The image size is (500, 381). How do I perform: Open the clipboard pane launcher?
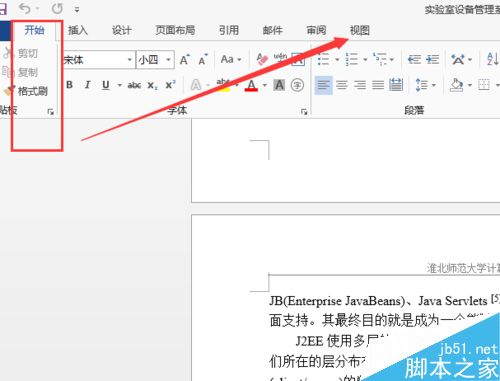[x=51, y=112]
